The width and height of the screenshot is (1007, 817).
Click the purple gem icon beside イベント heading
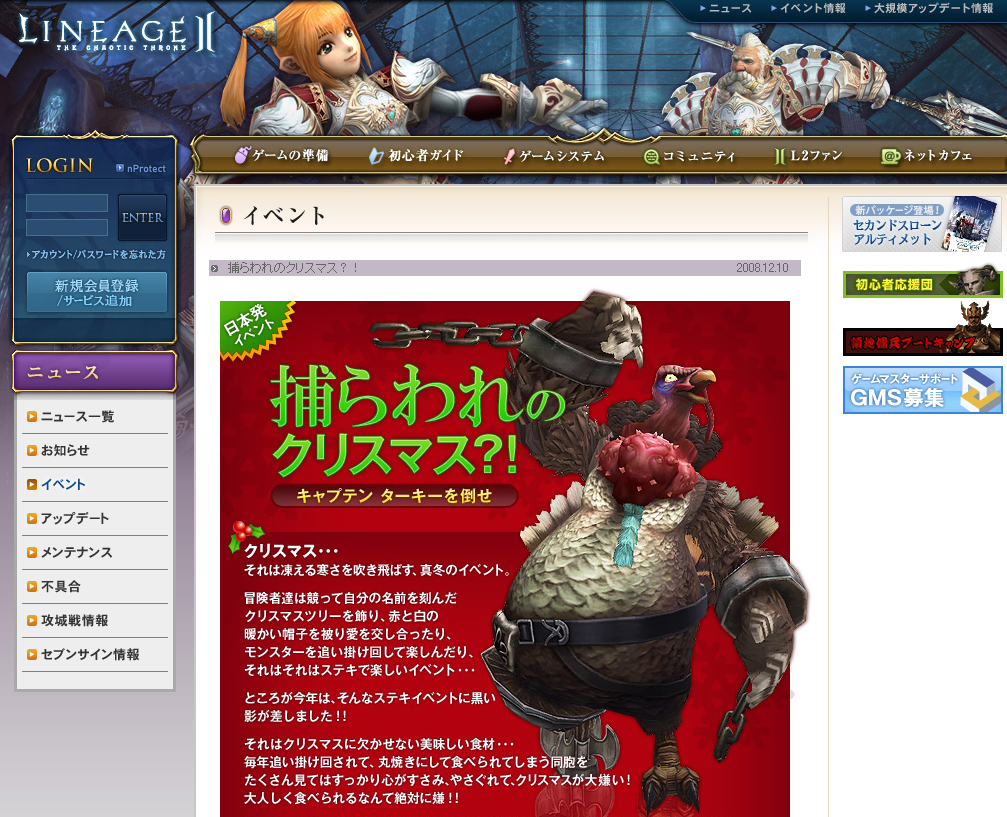[x=225, y=215]
